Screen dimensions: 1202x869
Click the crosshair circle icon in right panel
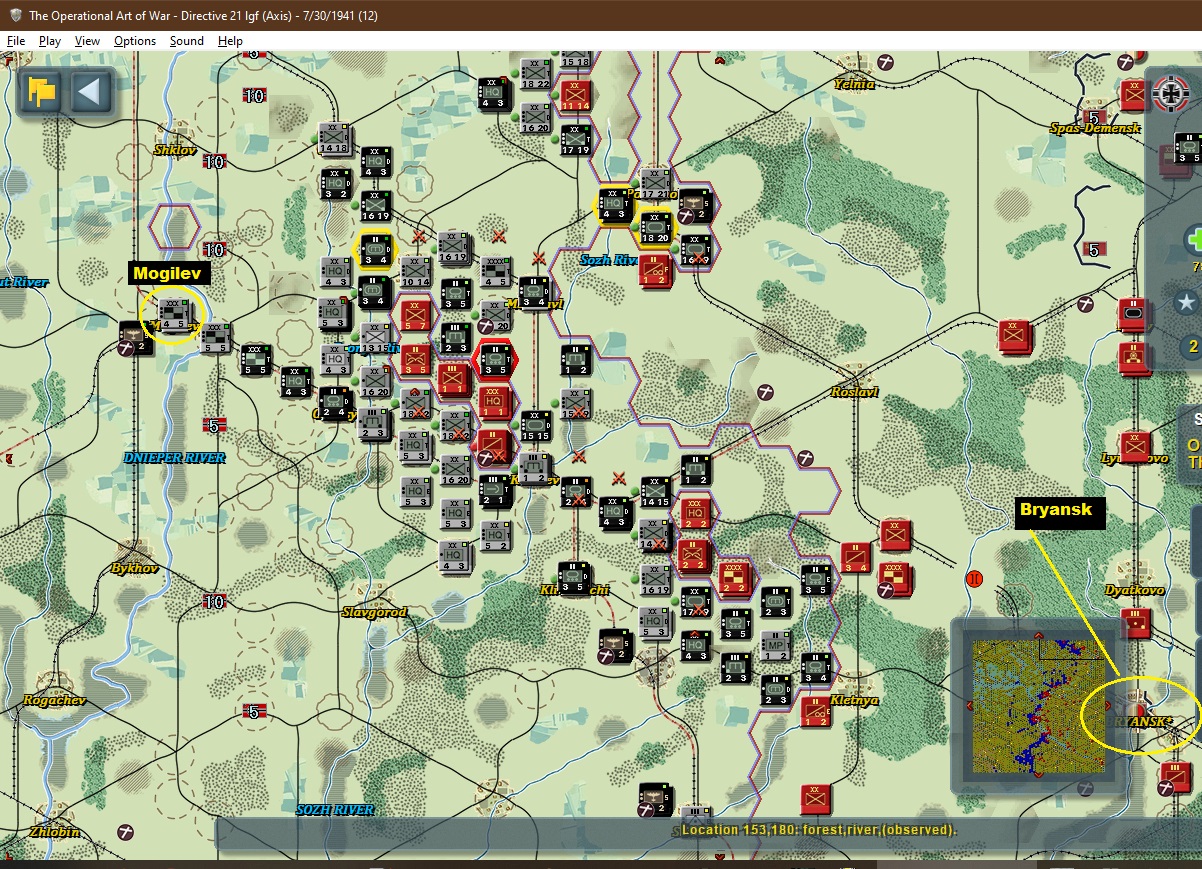click(x=1169, y=96)
